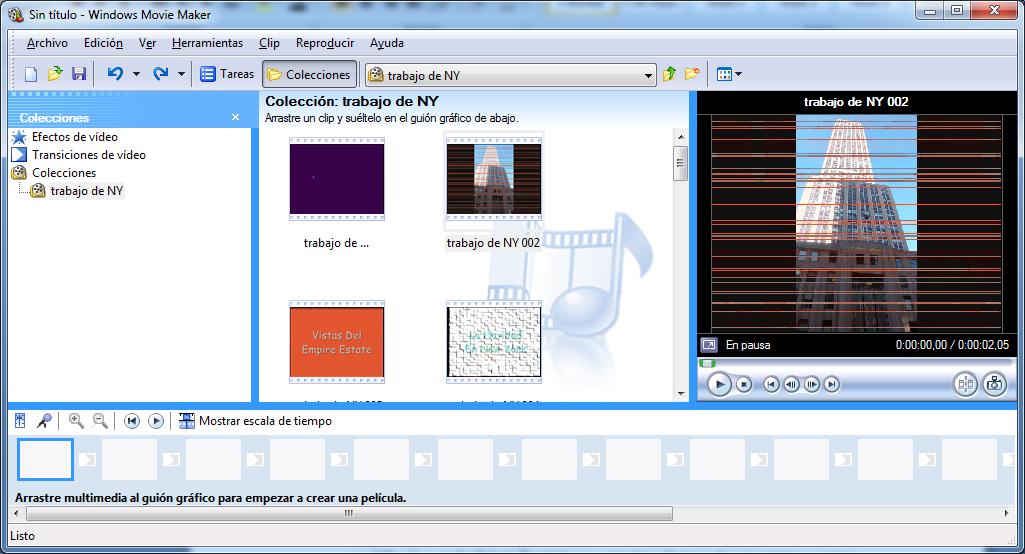Click the preview seek bar slider

[x=708, y=363]
